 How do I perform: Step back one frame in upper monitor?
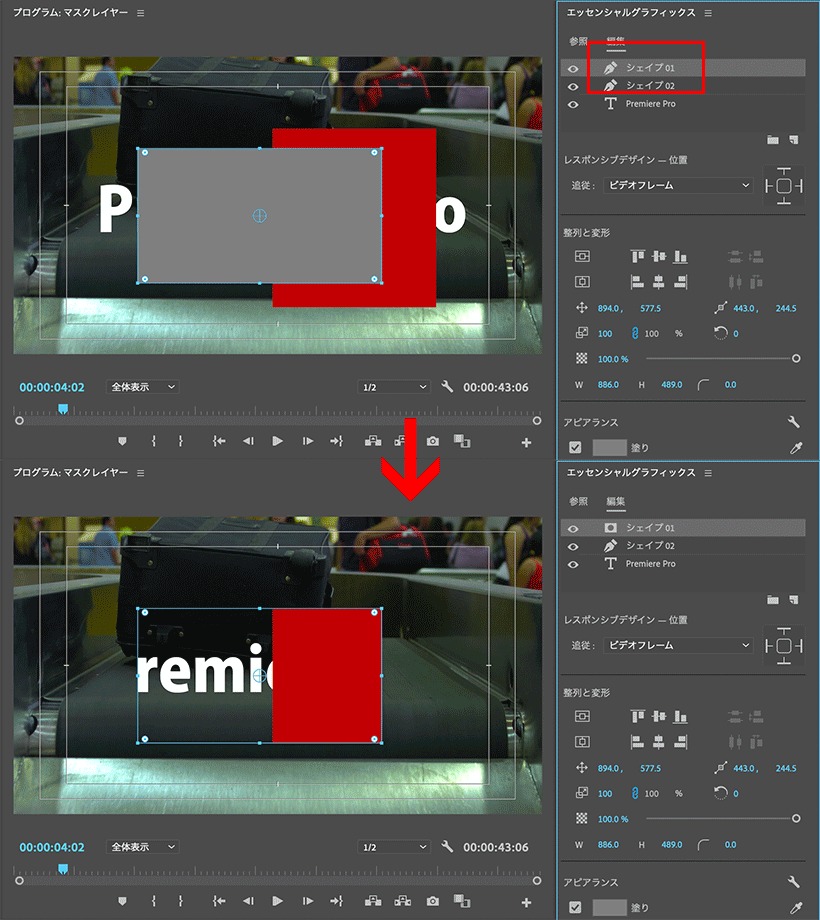tap(248, 441)
